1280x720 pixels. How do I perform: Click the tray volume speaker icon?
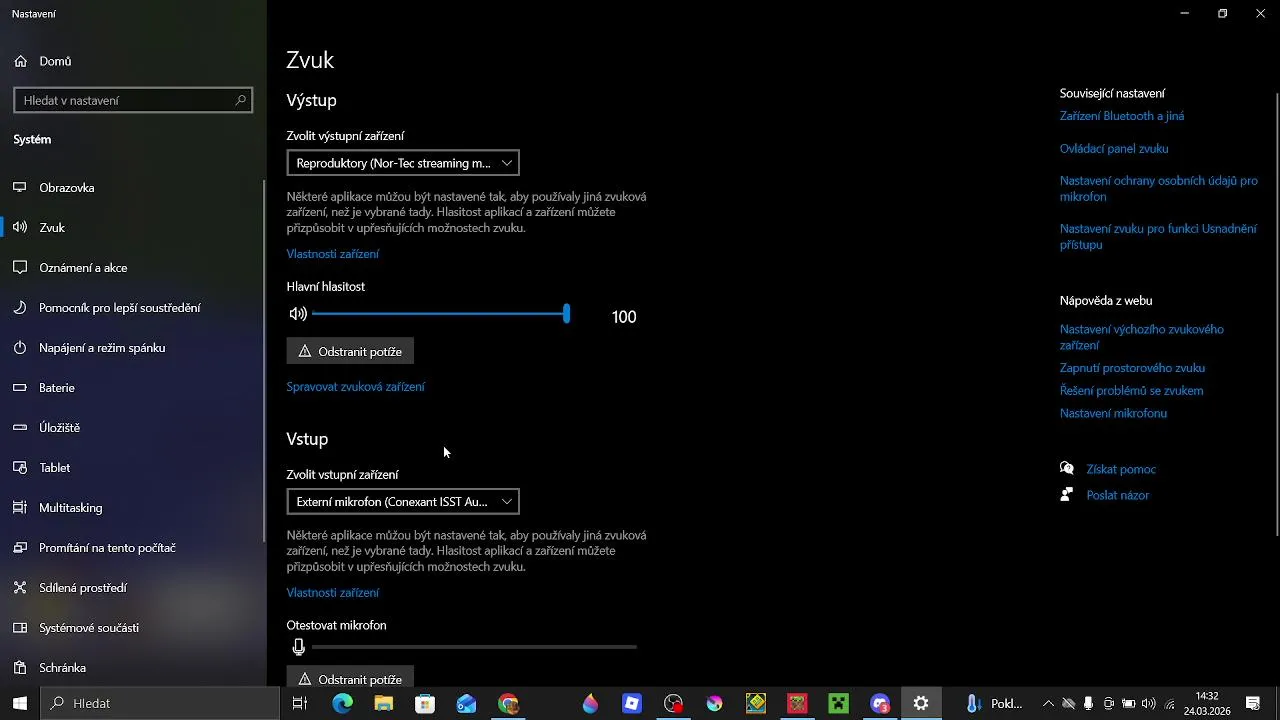coord(1148,704)
